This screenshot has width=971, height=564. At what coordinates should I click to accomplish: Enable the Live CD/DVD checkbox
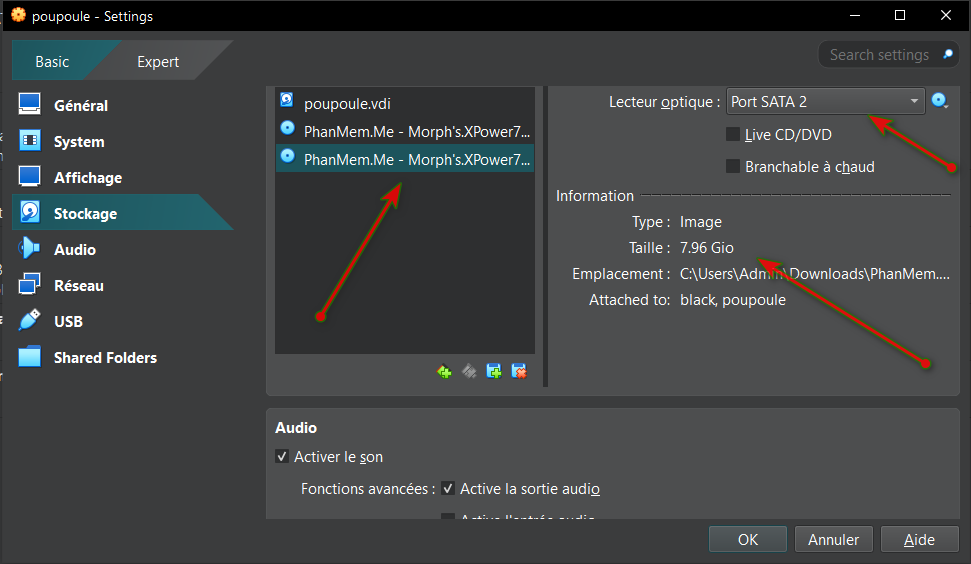pyautogui.click(x=733, y=134)
